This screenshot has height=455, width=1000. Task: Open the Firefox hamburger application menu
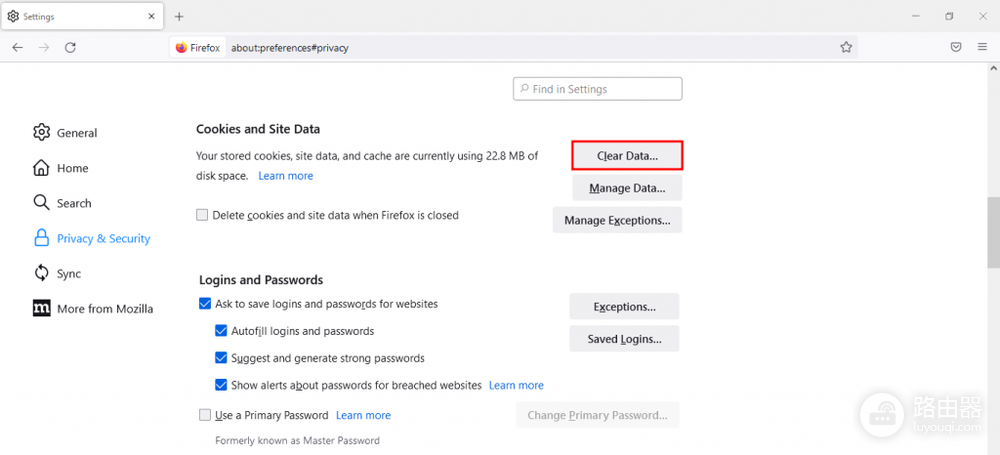pos(982,47)
